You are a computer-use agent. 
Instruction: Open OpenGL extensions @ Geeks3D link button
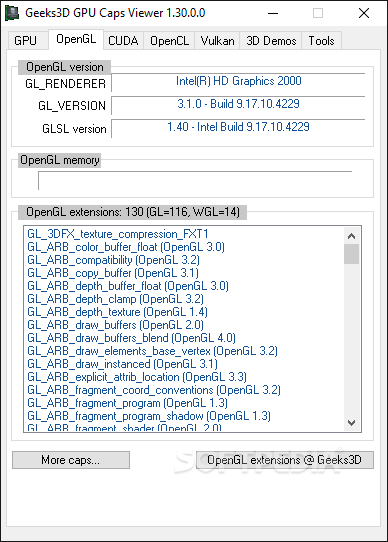coord(285,460)
